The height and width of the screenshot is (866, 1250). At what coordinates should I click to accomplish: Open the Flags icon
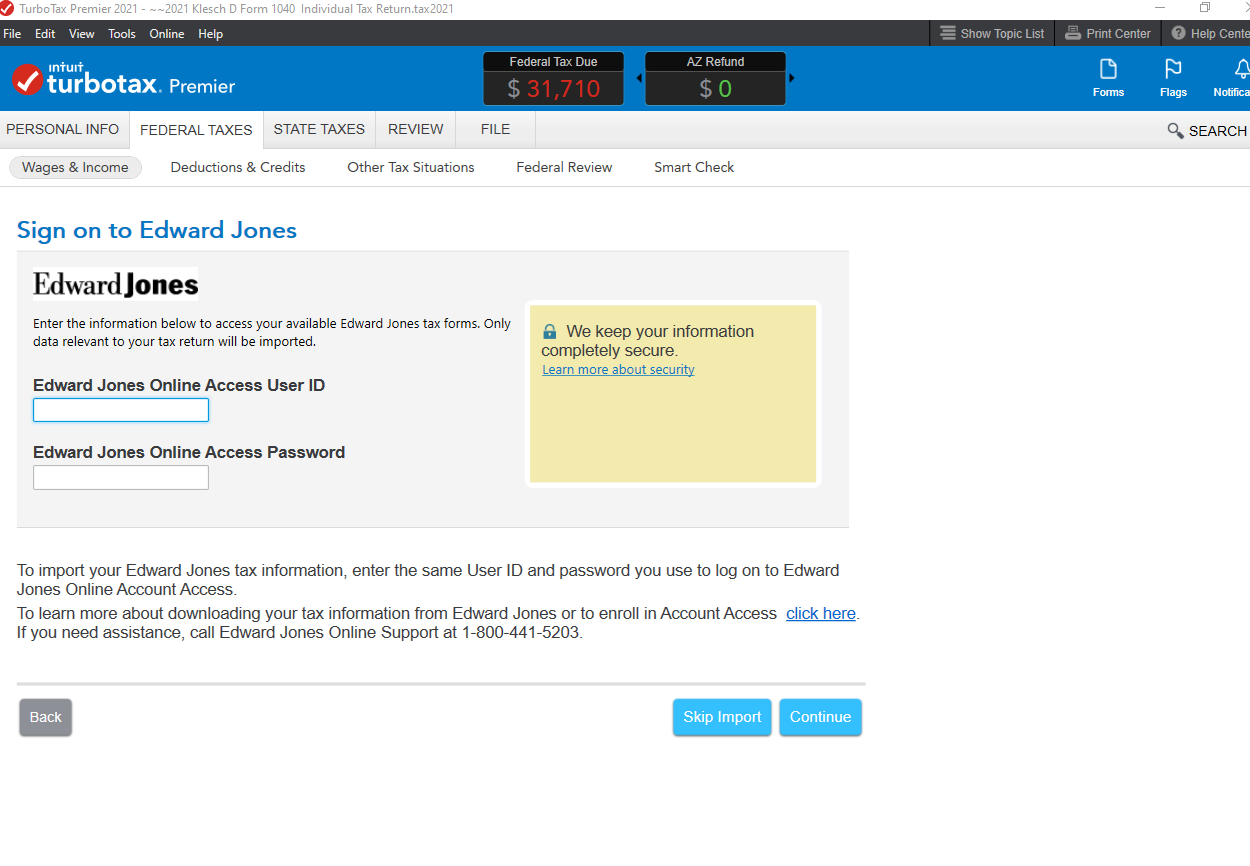click(1173, 69)
